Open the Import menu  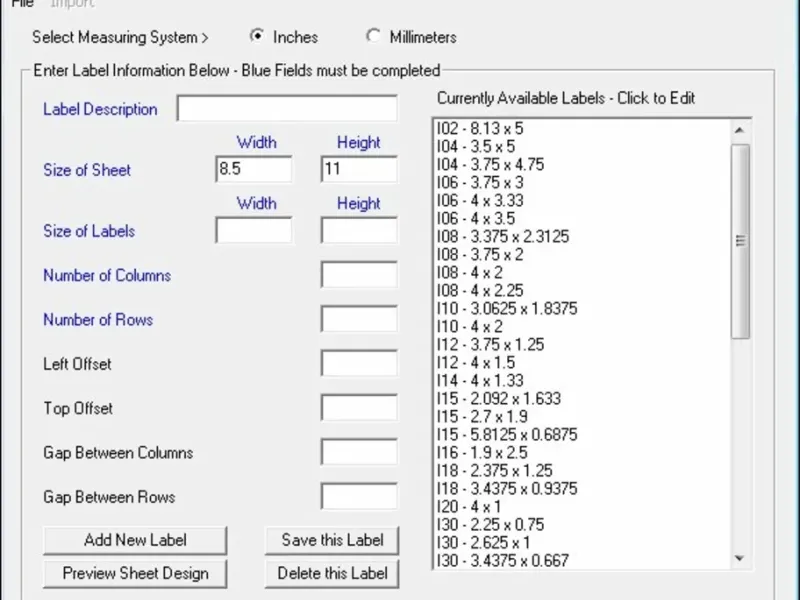coord(72,4)
